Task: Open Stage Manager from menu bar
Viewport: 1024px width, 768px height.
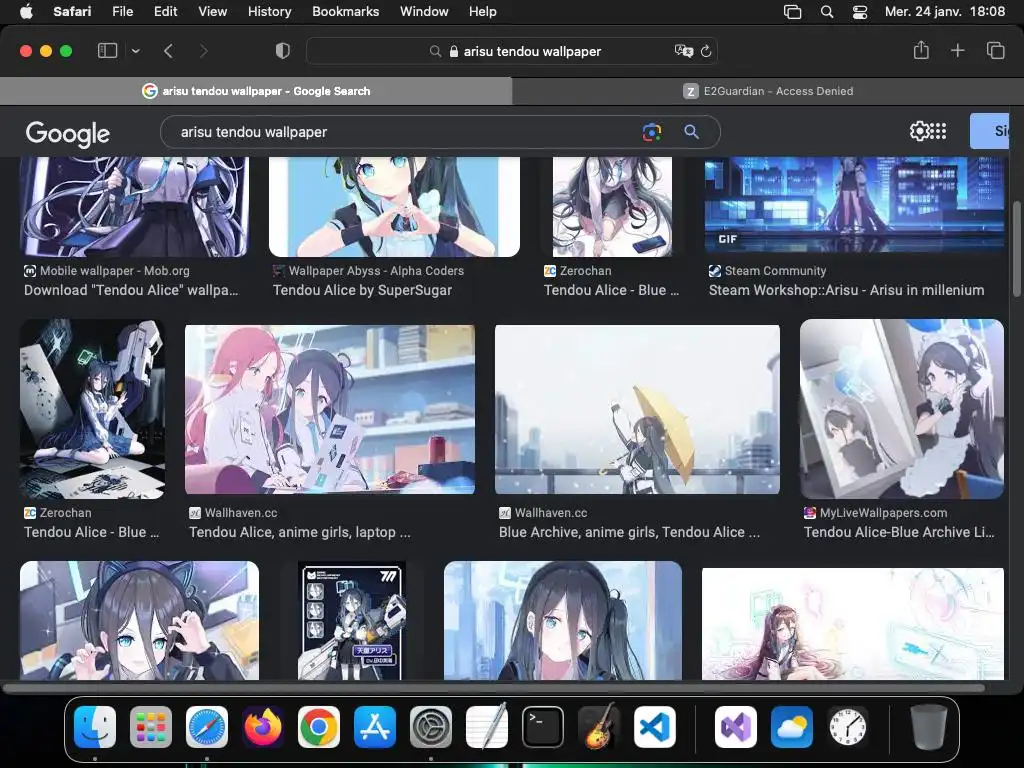Action: (792, 12)
